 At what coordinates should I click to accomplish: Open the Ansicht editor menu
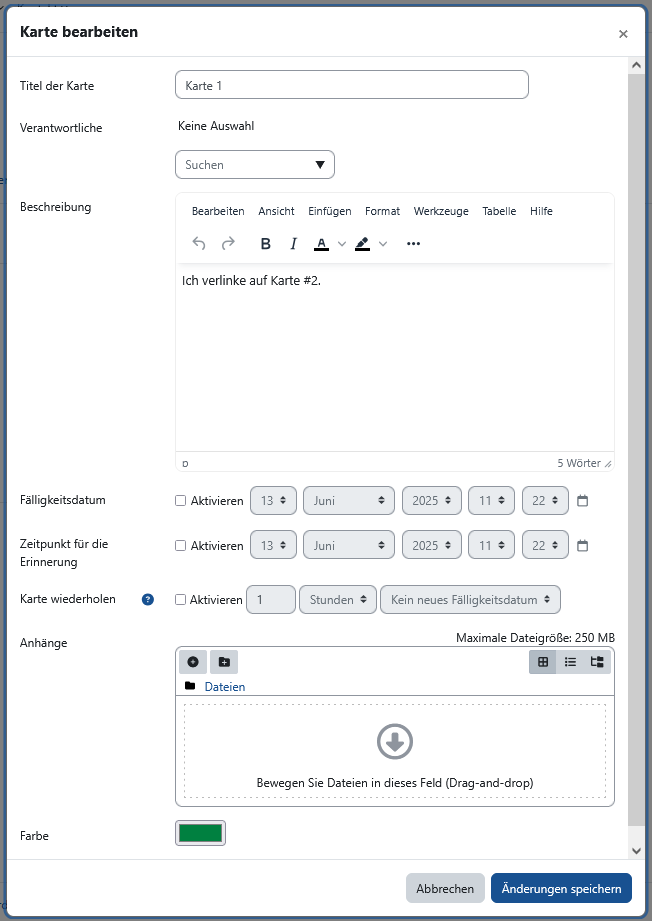276,211
